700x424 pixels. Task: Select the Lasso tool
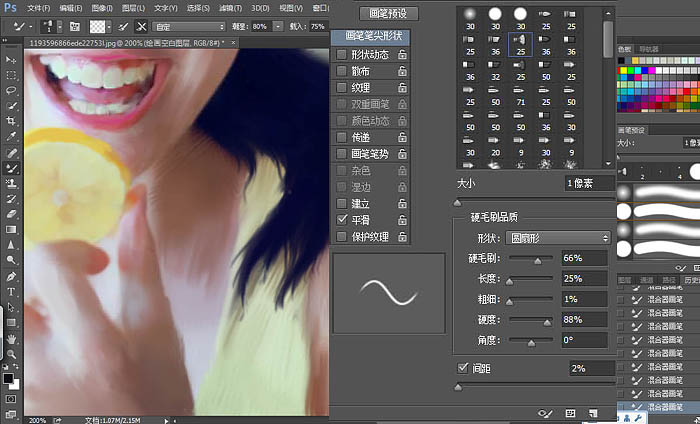click(11, 90)
